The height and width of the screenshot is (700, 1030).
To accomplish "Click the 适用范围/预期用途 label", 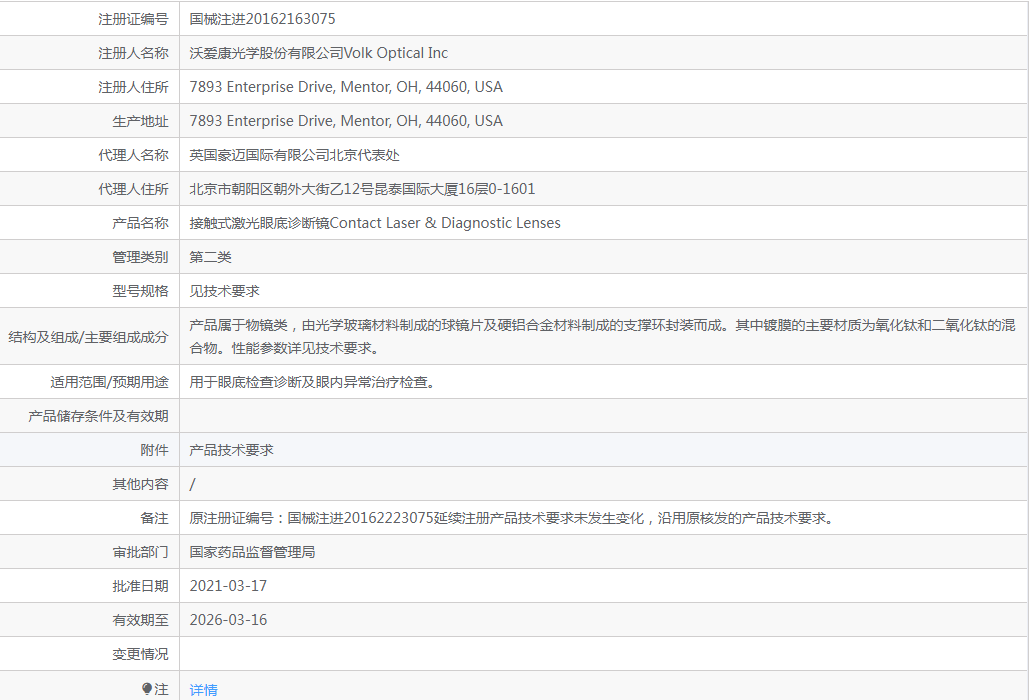I will pyautogui.click(x=109, y=382).
